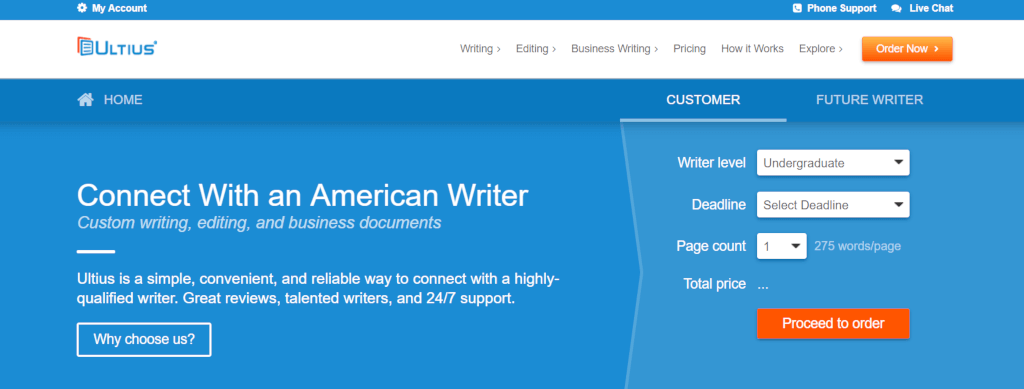Image resolution: width=1024 pixels, height=389 pixels.
Task: Open Phone Support link
Action: click(842, 8)
